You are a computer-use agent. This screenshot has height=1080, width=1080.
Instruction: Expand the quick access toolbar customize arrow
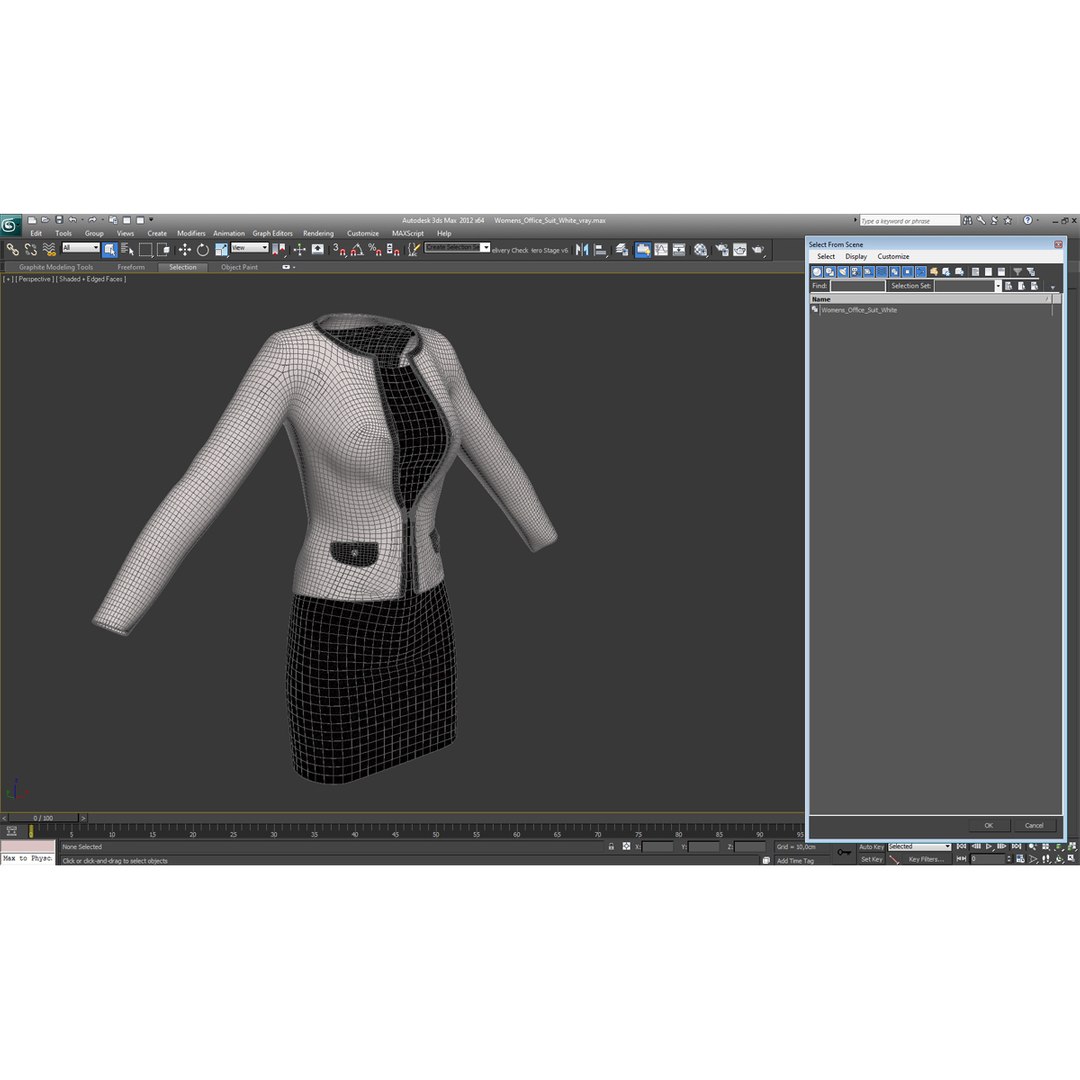[152, 220]
